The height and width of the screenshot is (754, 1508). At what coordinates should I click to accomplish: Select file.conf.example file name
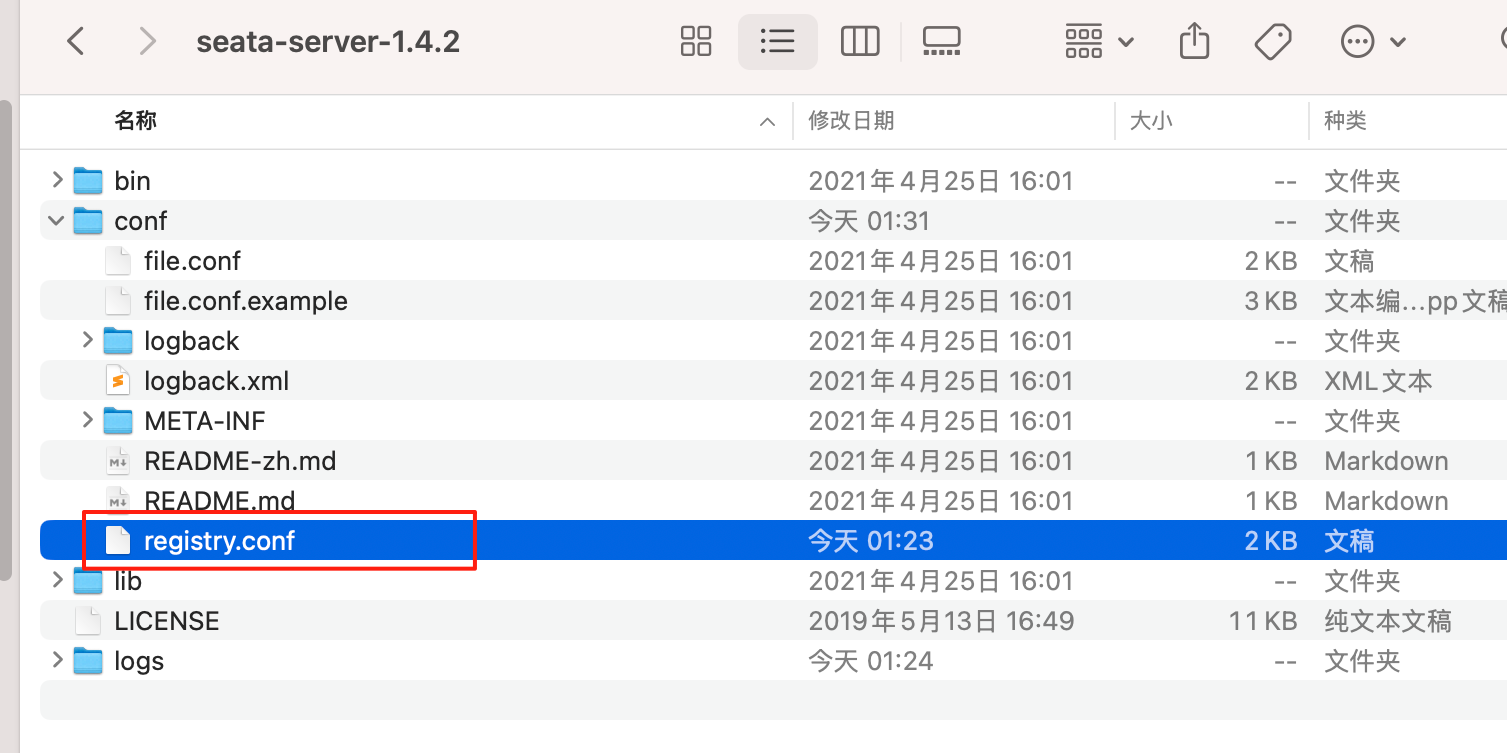pyautogui.click(x=246, y=301)
